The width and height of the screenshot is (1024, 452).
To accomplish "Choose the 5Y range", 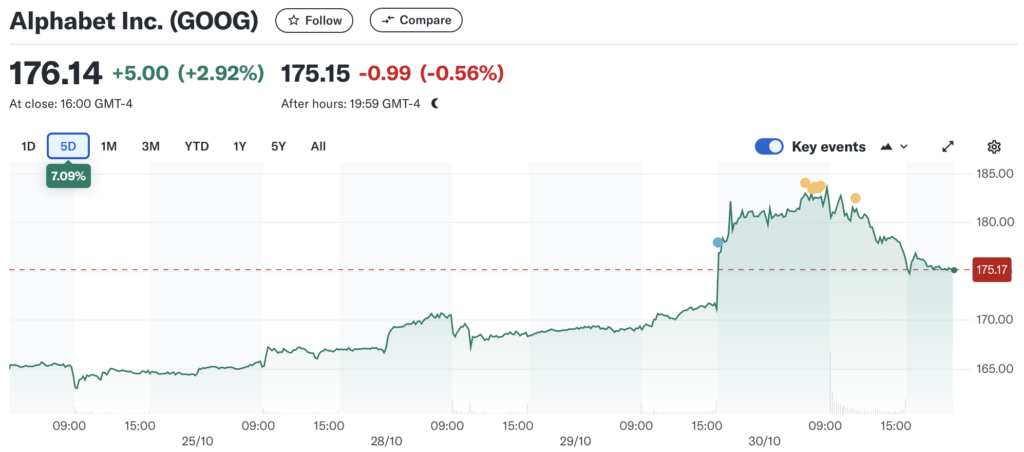I will tap(279, 146).
